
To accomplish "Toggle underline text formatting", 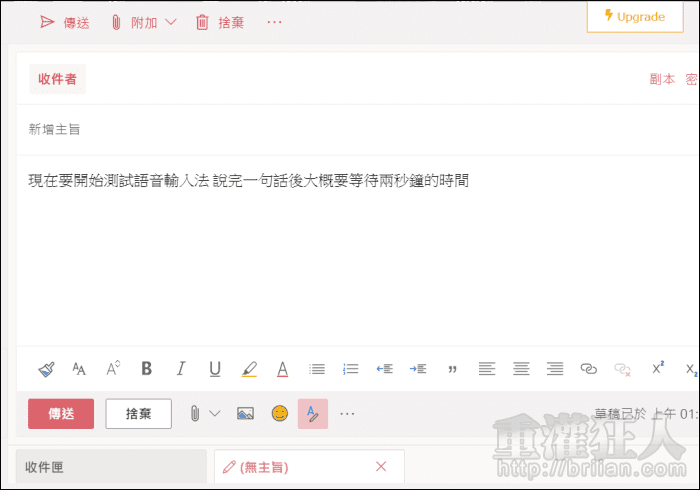I will tap(215, 369).
